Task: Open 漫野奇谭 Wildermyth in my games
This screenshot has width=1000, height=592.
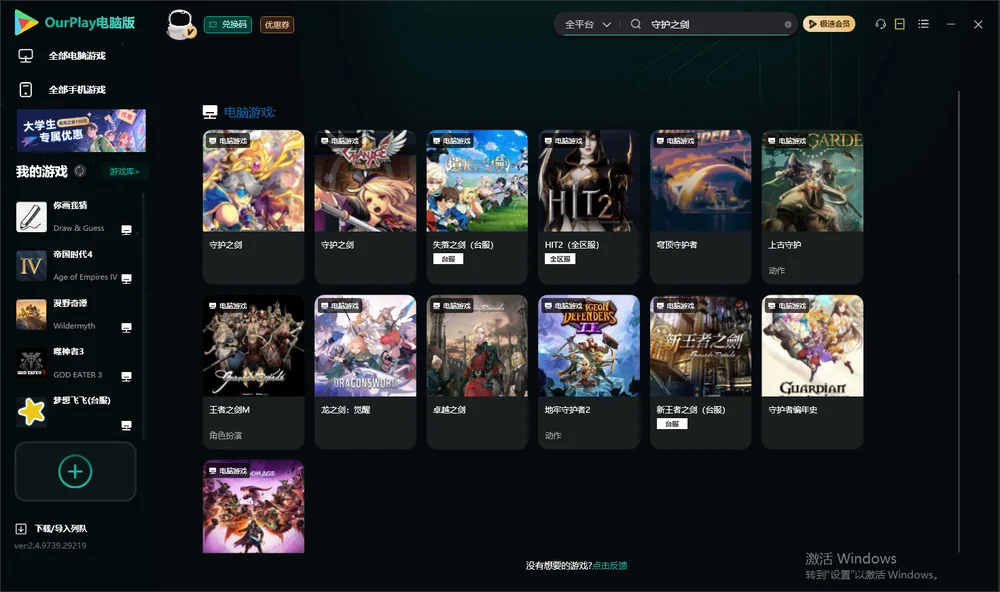Action: tap(74, 314)
